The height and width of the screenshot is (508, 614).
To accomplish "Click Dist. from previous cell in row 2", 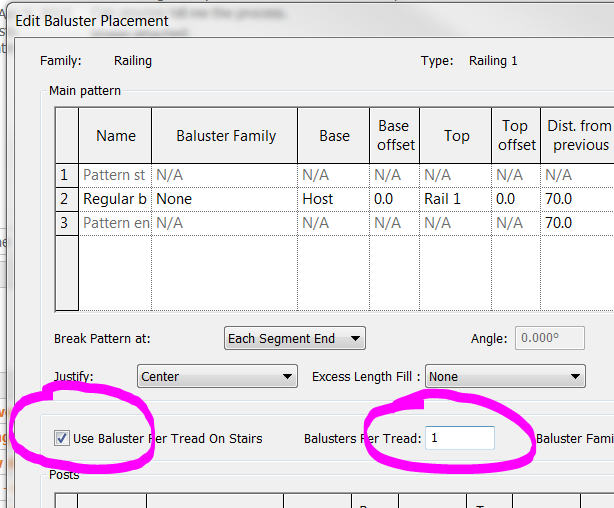I will pos(577,199).
